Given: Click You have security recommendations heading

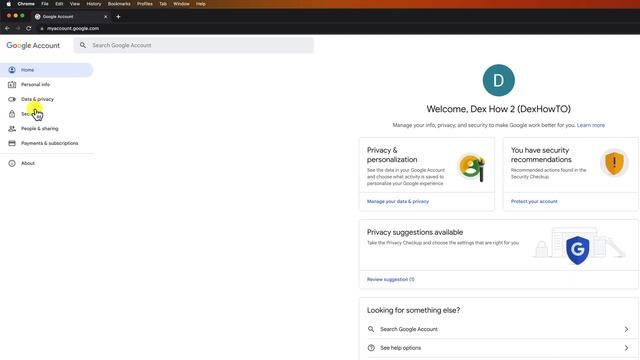Looking at the screenshot, I should pos(541,155).
